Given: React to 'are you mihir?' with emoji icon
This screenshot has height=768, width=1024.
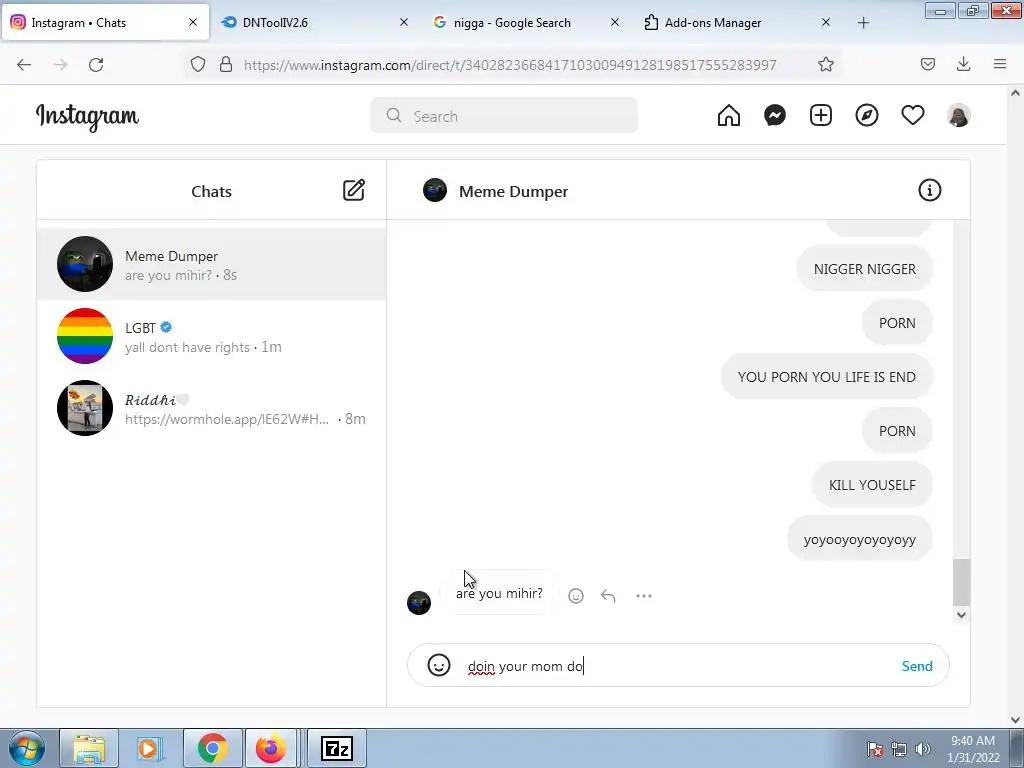Looking at the screenshot, I should [x=576, y=596].
